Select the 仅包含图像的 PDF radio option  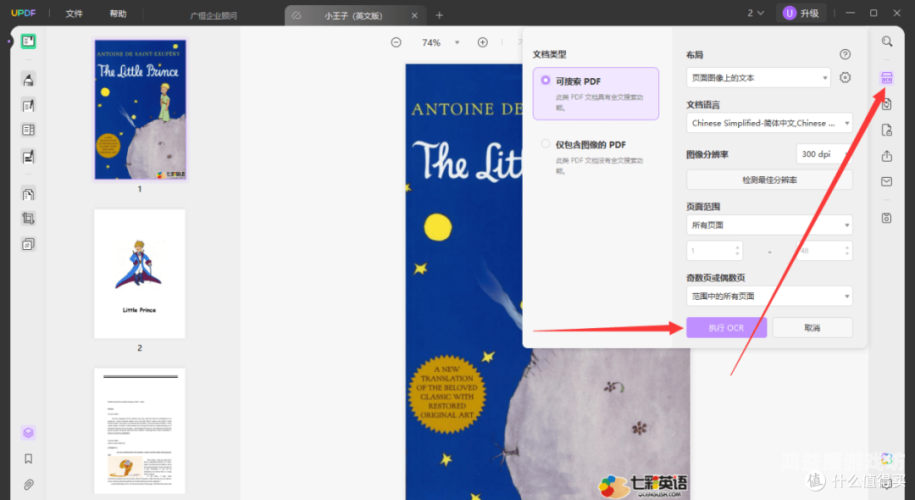click(x=545, y=145)
